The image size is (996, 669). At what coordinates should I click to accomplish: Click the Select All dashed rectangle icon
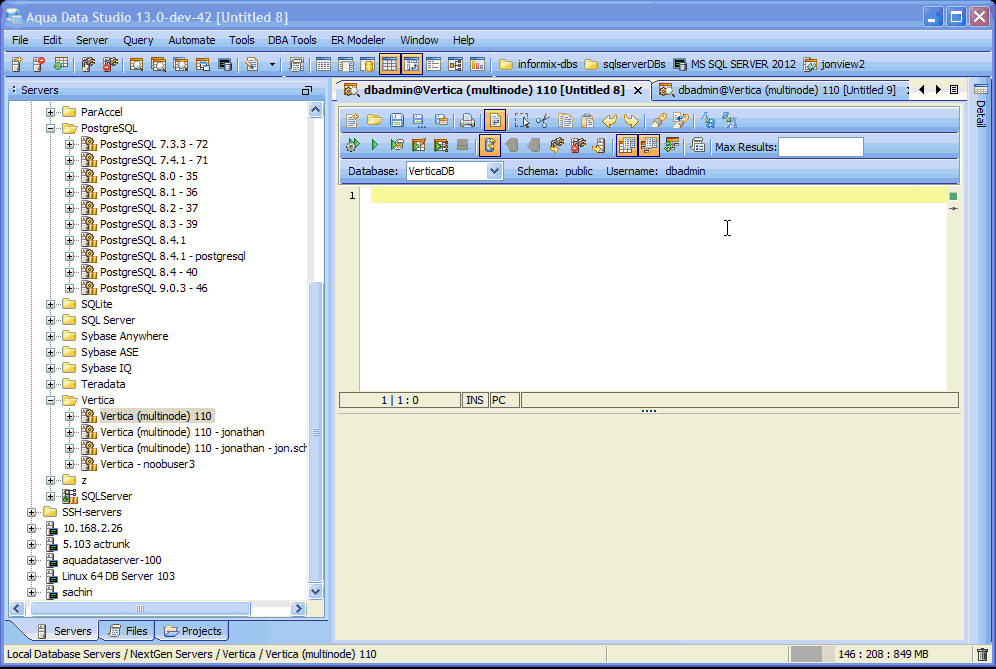tap(522, 120)
